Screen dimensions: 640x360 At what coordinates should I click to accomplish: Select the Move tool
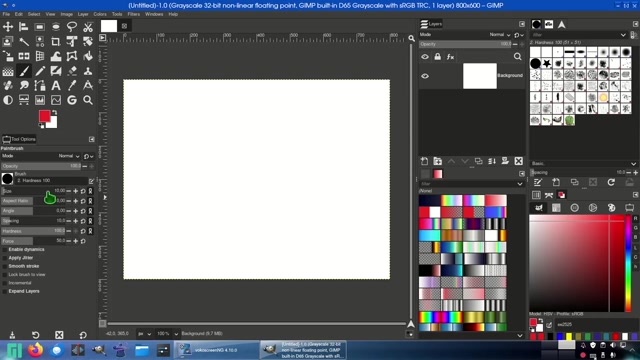(8, 27)
